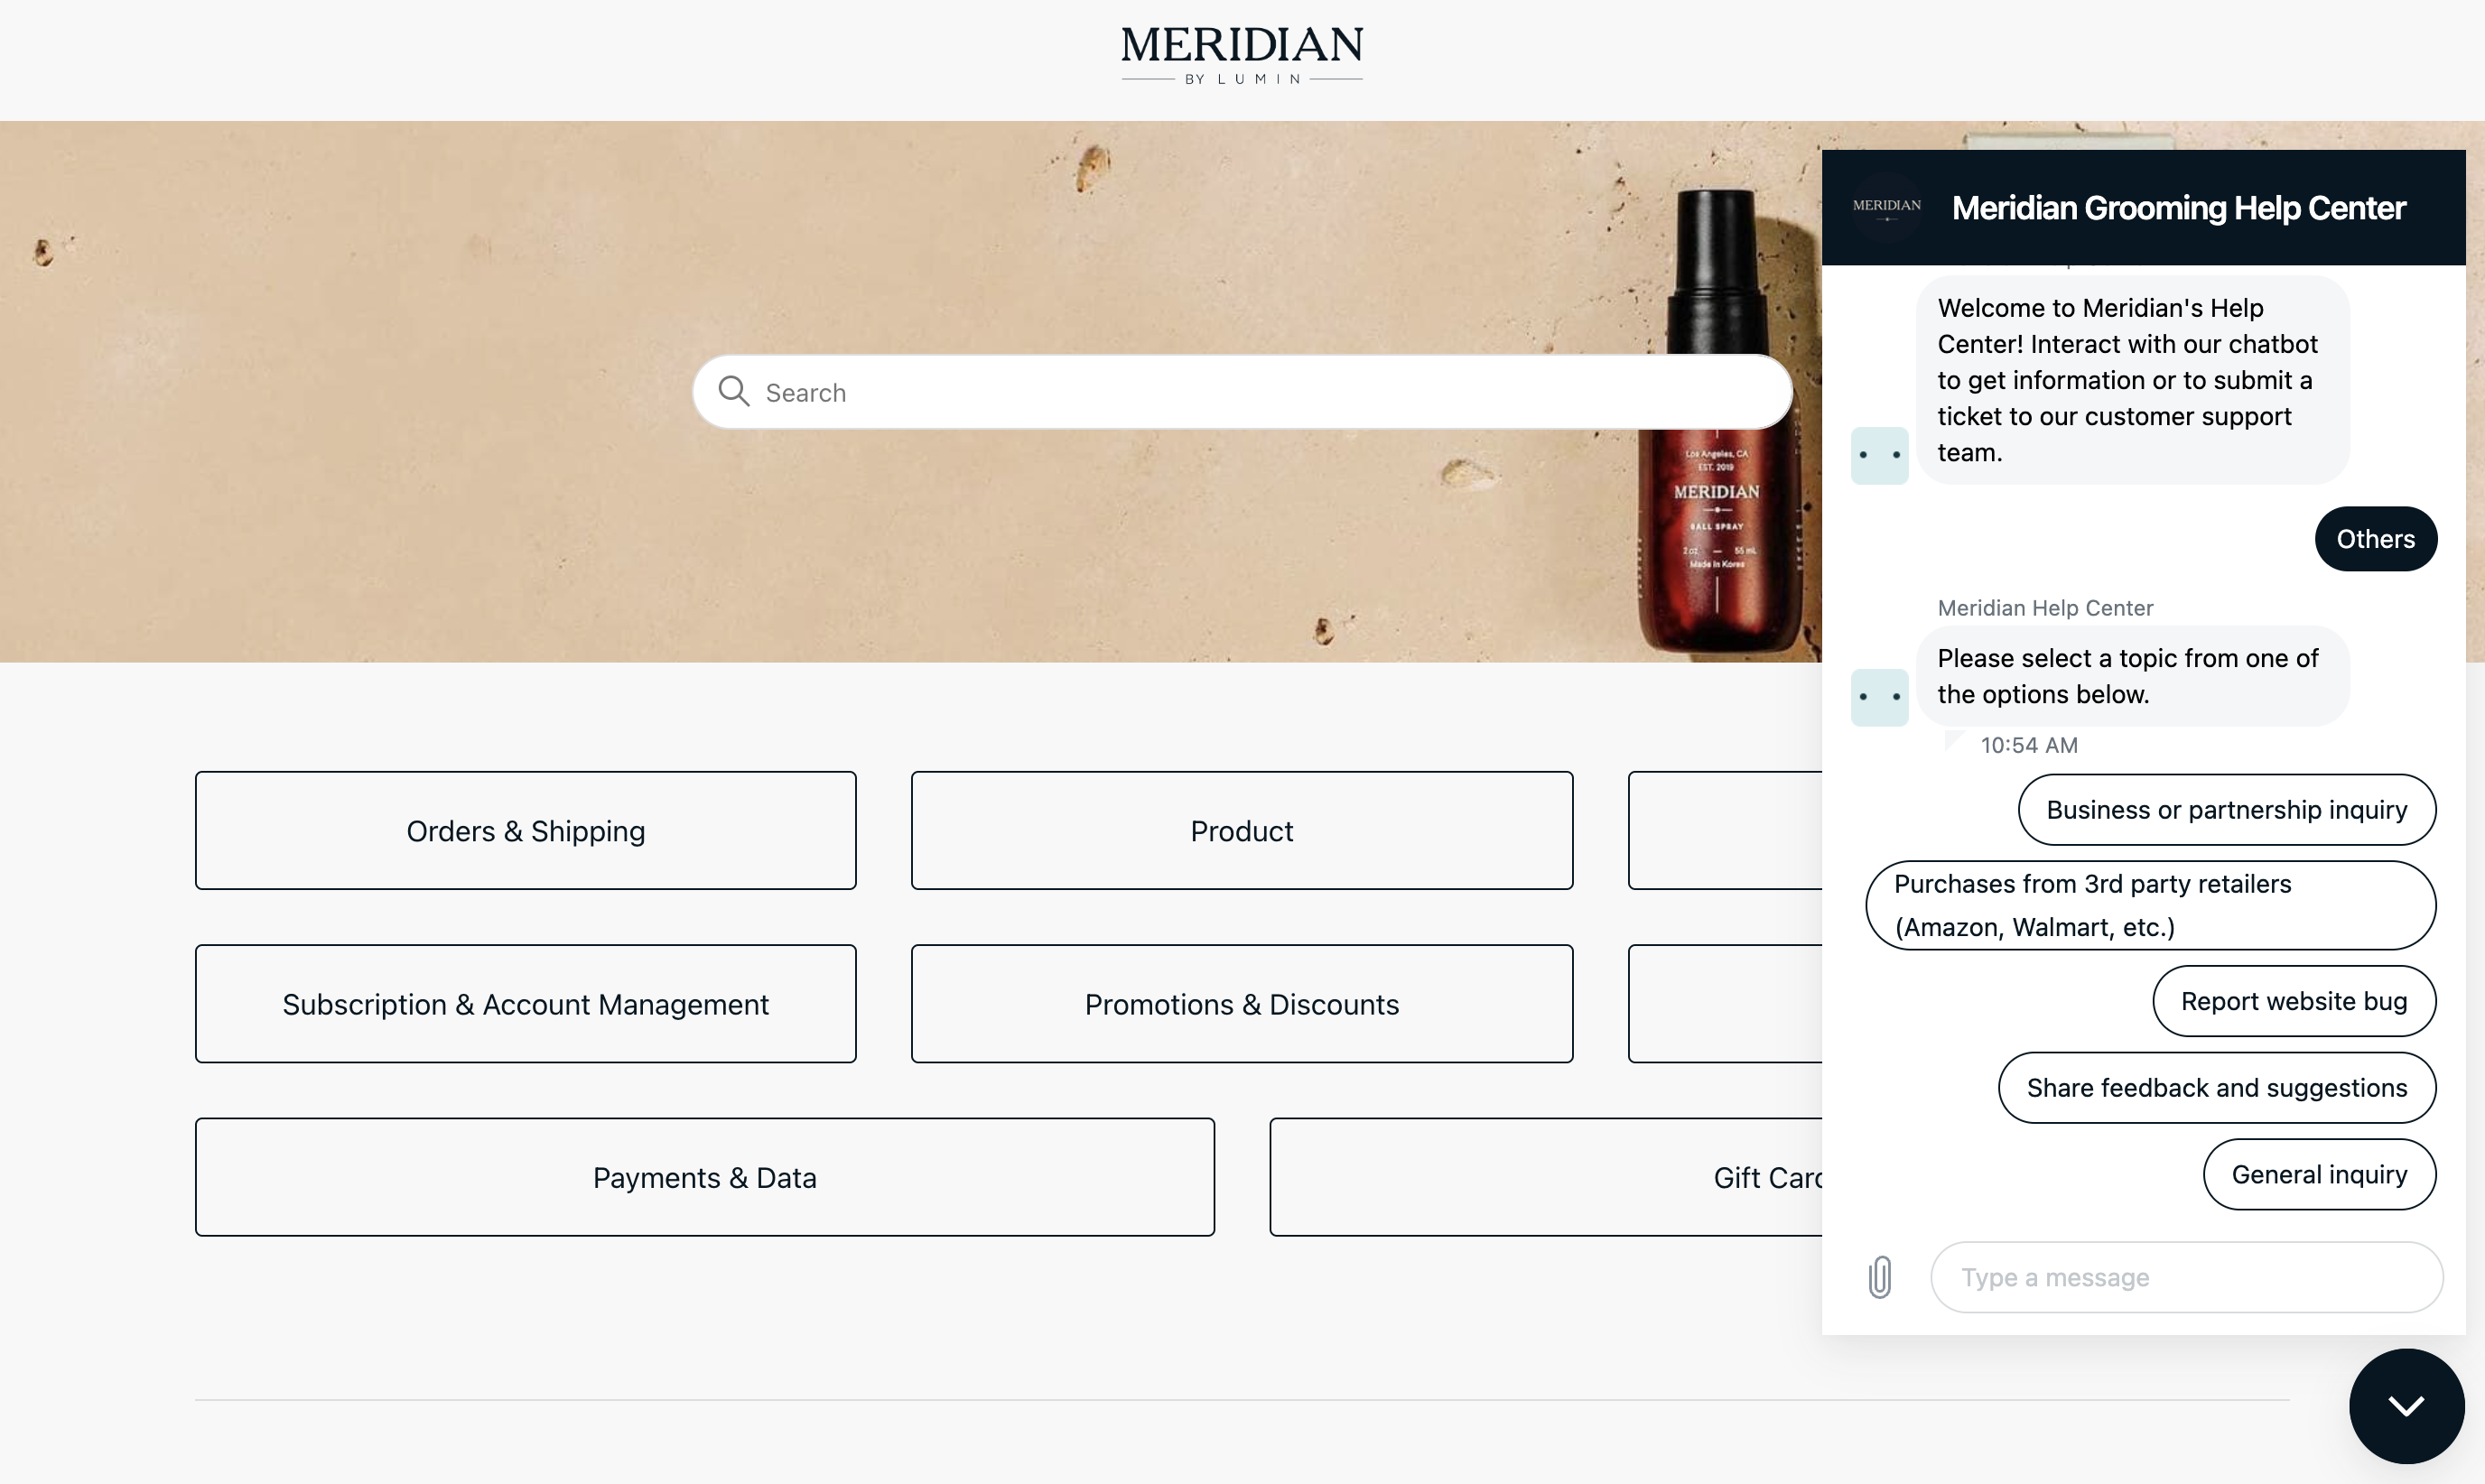Viewport: 2485px width, 1484px height.
Task: Open Subscription & Account Management category
Action: tap(525, 1003)
